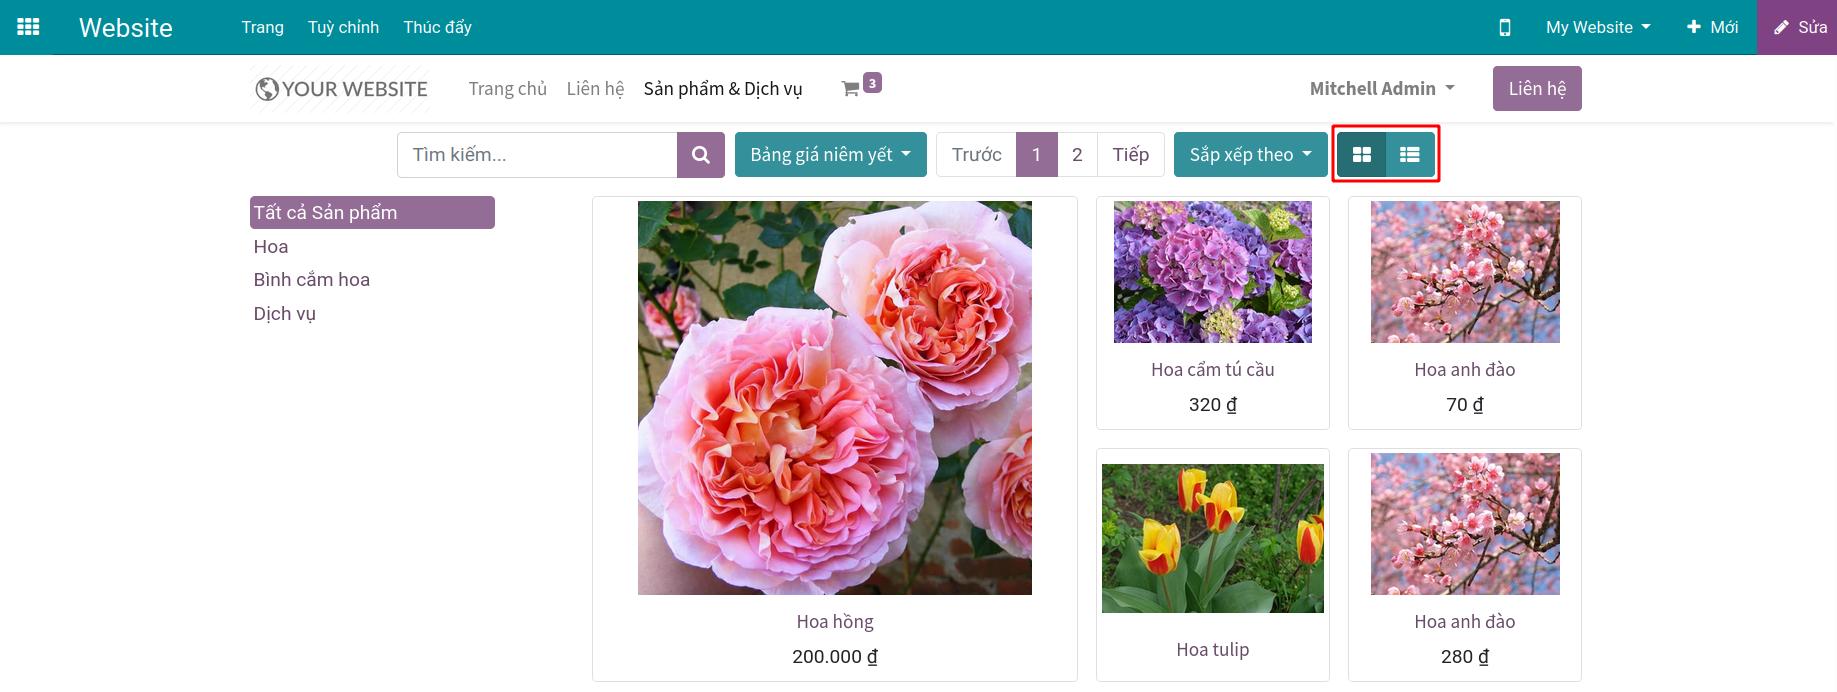Click the mobile preview phone icon
Image resolution: width=1837 pixels, height=692 pixels.
click(x=1504, y=27)
